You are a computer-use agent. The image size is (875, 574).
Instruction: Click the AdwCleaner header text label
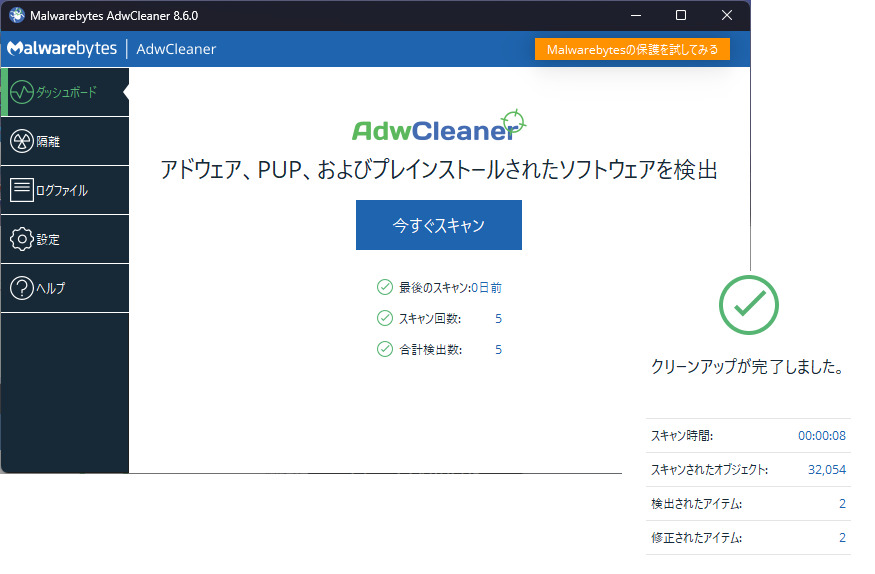176,49
